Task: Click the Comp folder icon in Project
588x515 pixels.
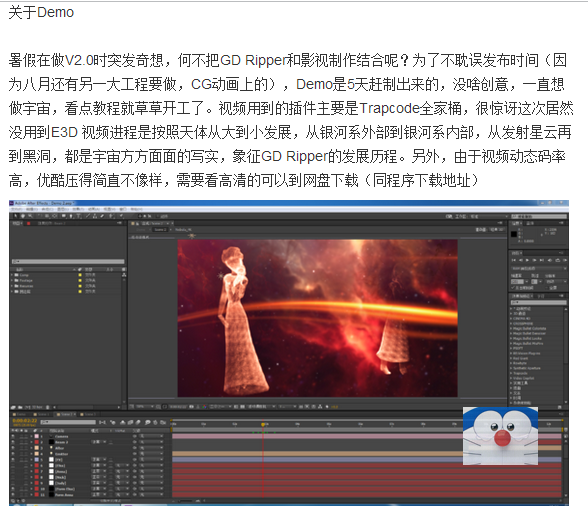Action: point(16,275)
